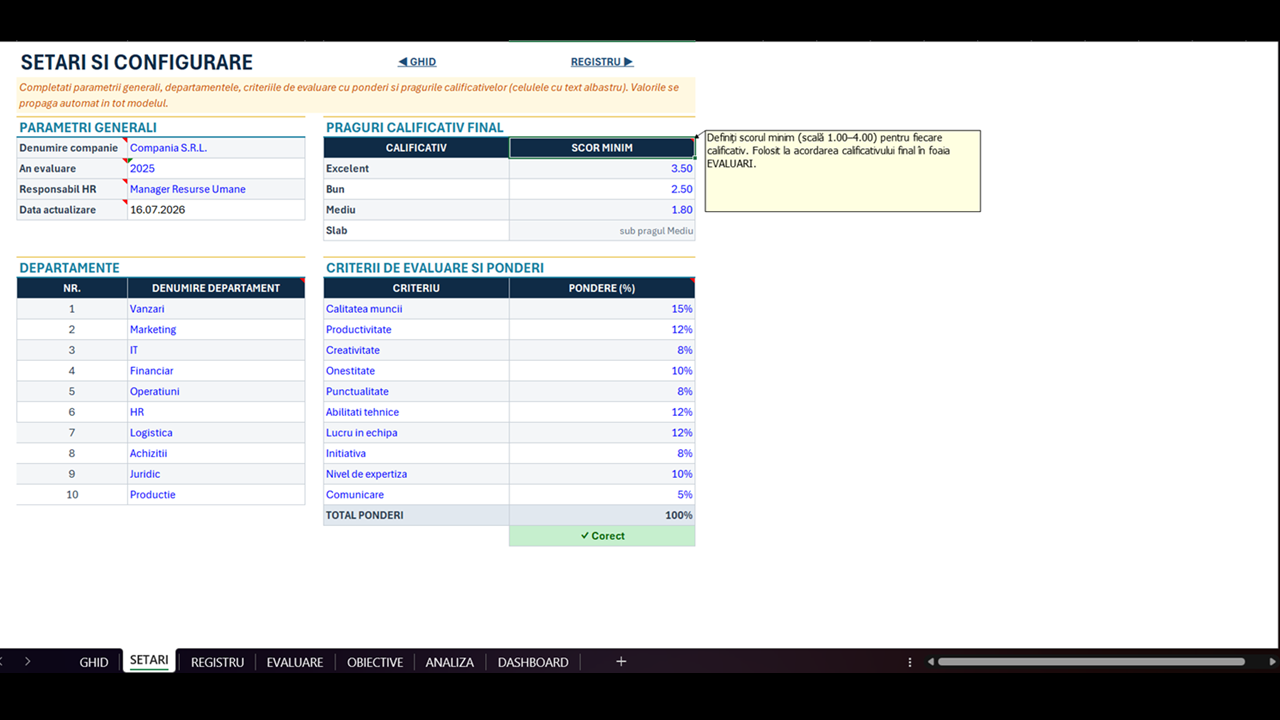Show the DASHBOARD sheet tab
The height and width of the screenshot is (720, 1280).
click(533, 662)
